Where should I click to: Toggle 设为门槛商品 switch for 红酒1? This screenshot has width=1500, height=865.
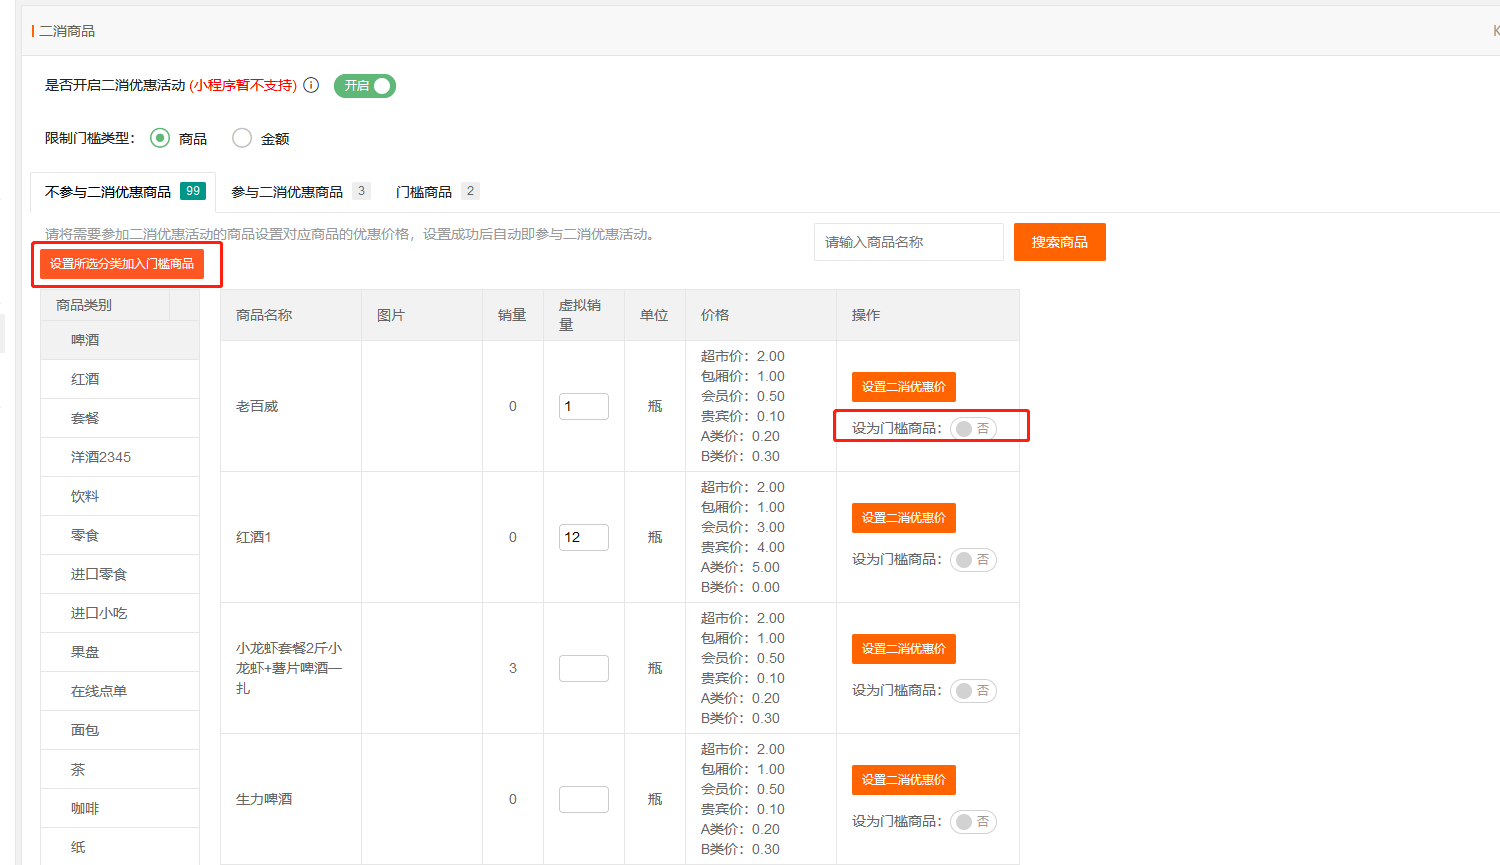coord(973,559)
